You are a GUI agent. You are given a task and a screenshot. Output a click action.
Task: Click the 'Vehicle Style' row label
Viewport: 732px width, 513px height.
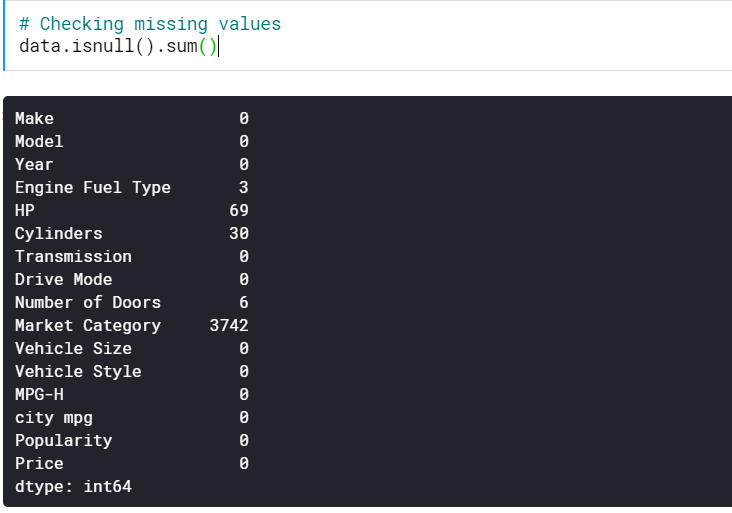click(x=78, y=371)
